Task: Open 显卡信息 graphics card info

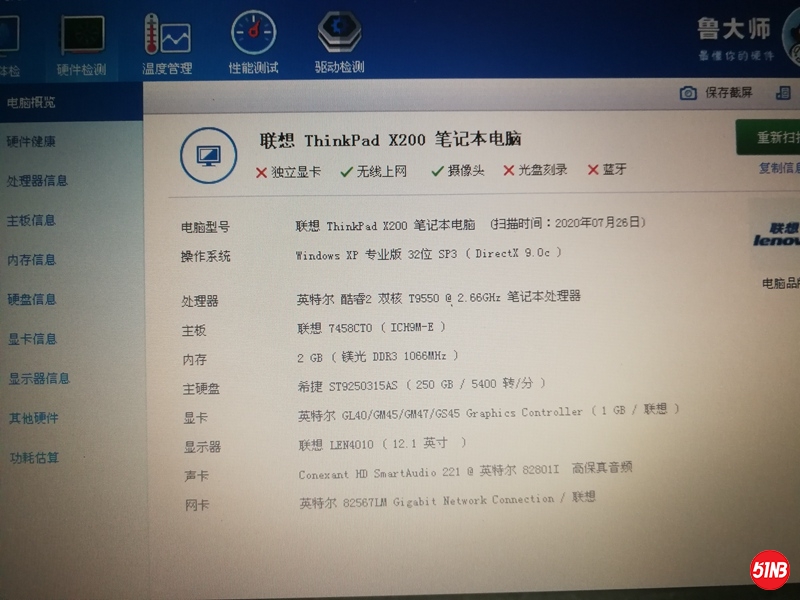Action: click(33, 339)
